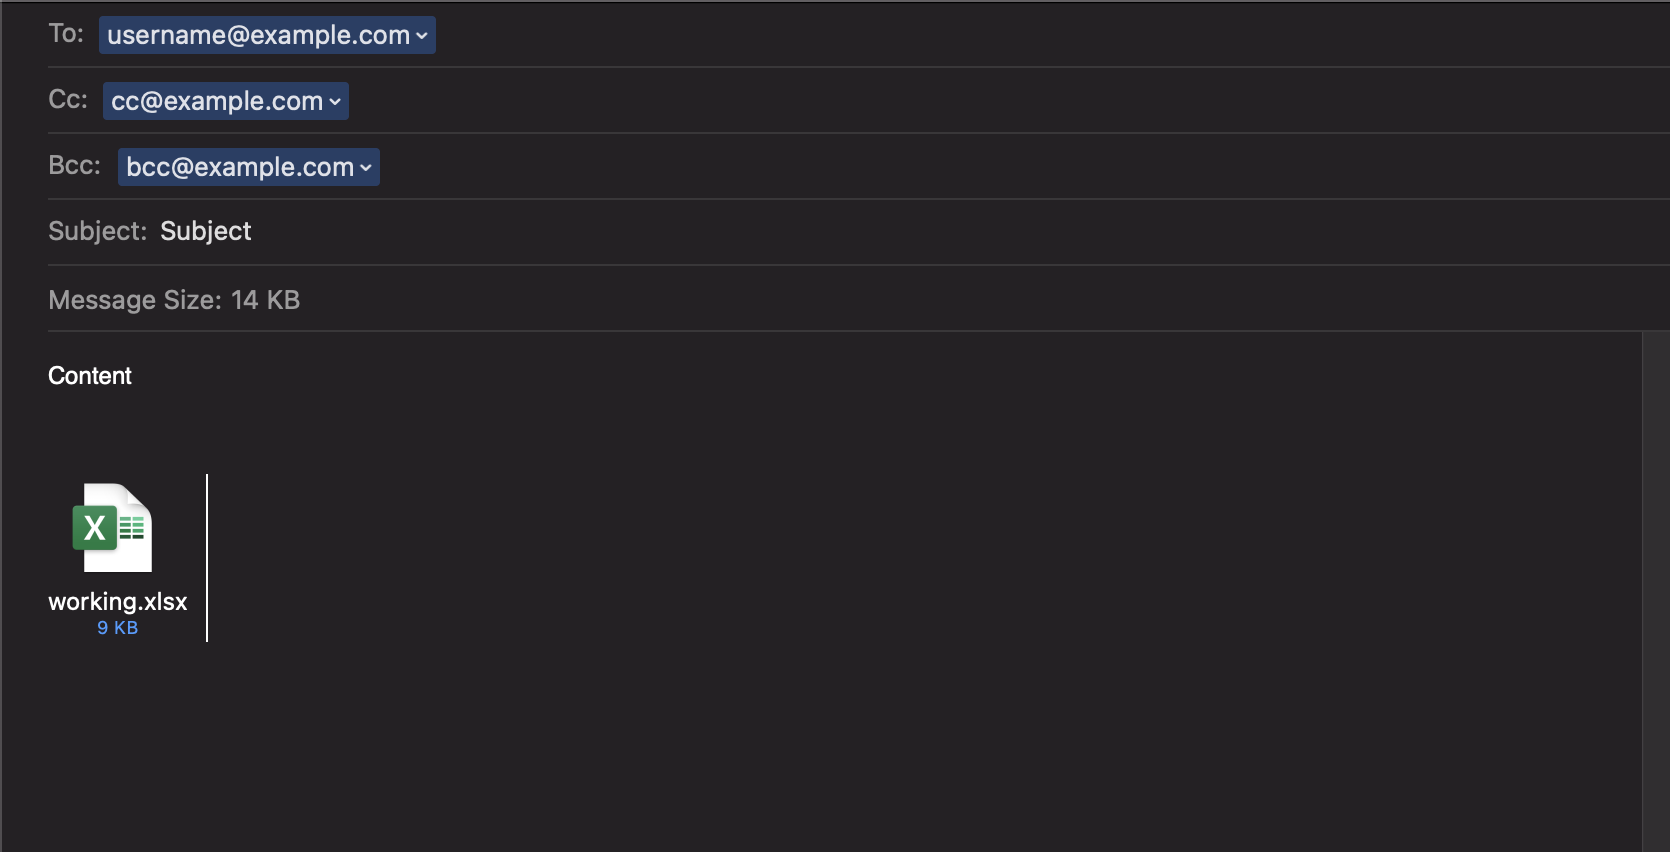
Task: Click the vertical scrollbar track of message body
Action: point(1656,592)
